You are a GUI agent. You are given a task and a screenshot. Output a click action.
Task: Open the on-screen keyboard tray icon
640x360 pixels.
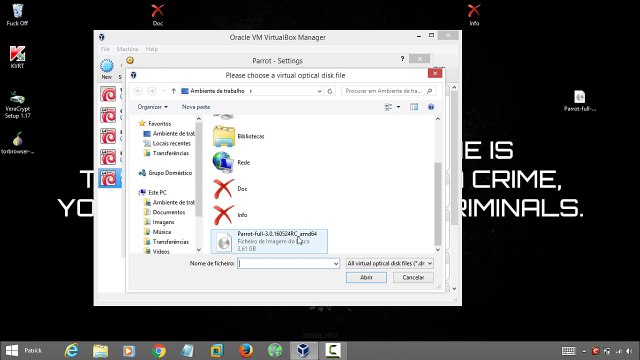point(569,351)
